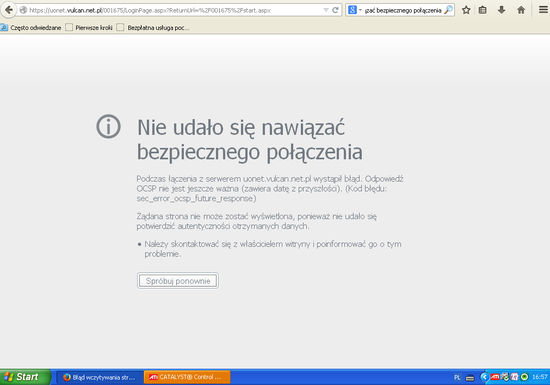
Task: Click the pink and white tray icon
Action: pyautogui.click(x=515, y=377)
